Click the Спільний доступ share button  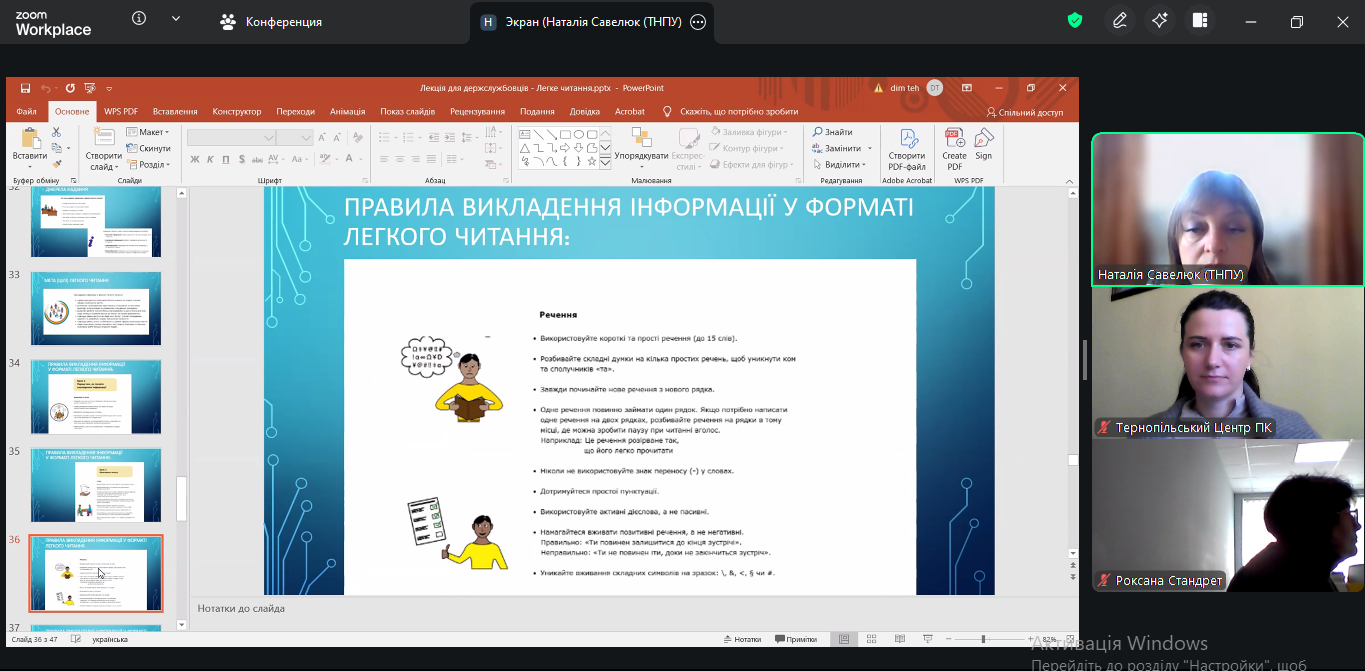tap(1024, 113)
